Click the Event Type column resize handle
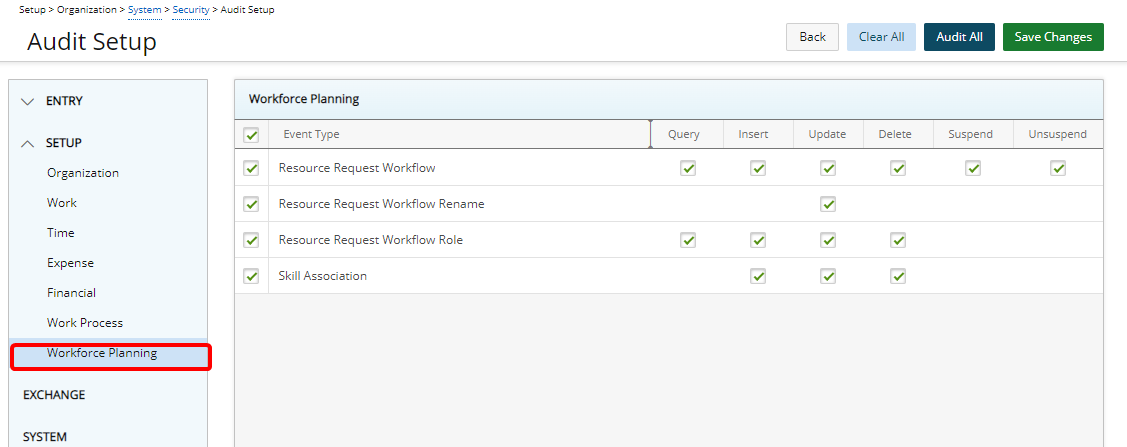This screenshot has width=1127, height=447. coord(650,134)
